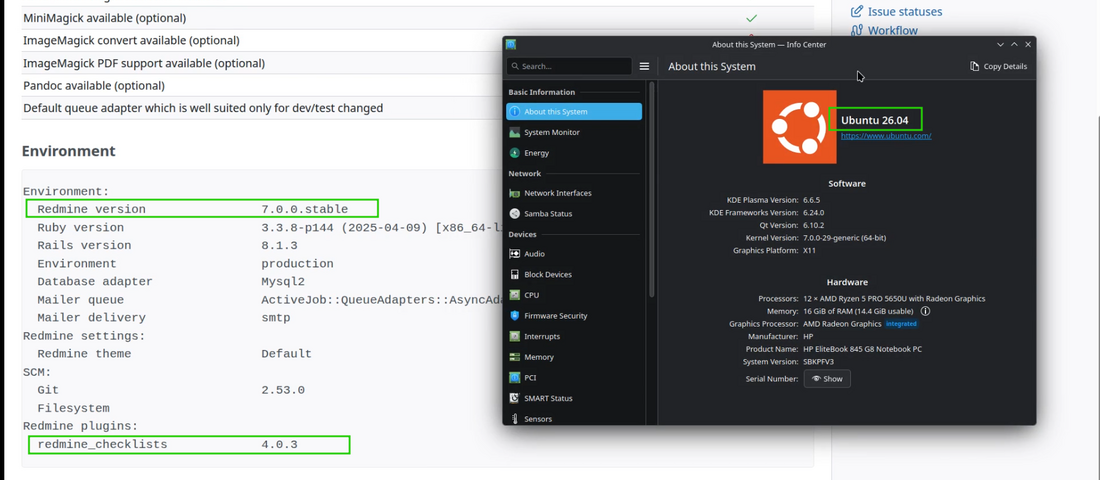This screenshot has width=1100, height=480.
Task: Click the Processors AMD Ryzen value
Action: tap(894, 299)
